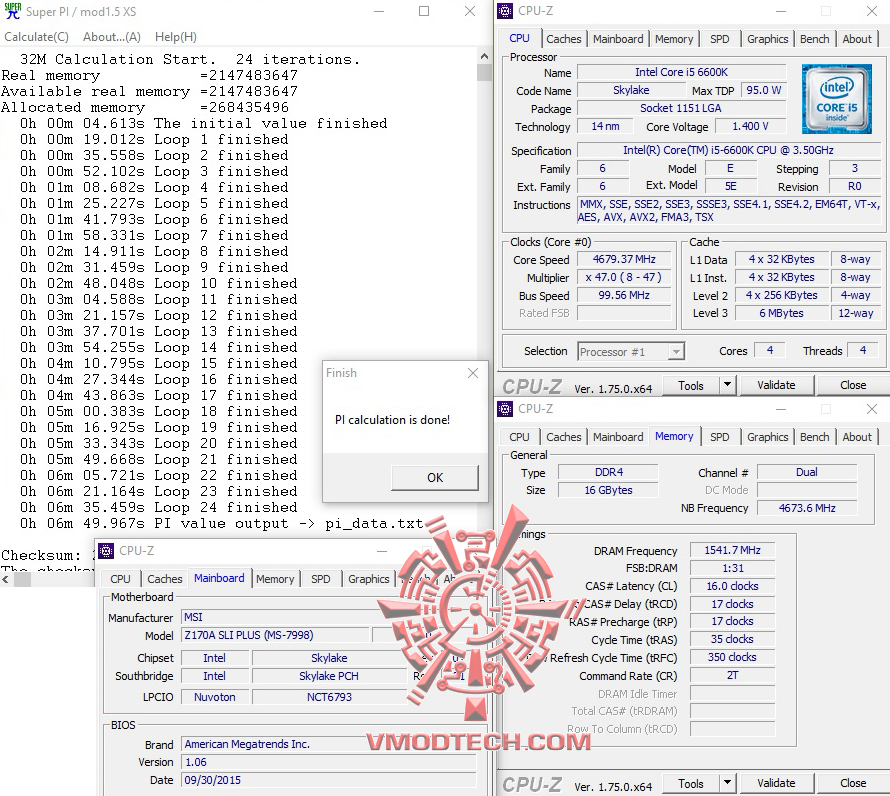Image resolution: width=890 pixels, height=796 pixels.
Task: Minimize the CPU-Z Memory window
Action: point(781,409)
